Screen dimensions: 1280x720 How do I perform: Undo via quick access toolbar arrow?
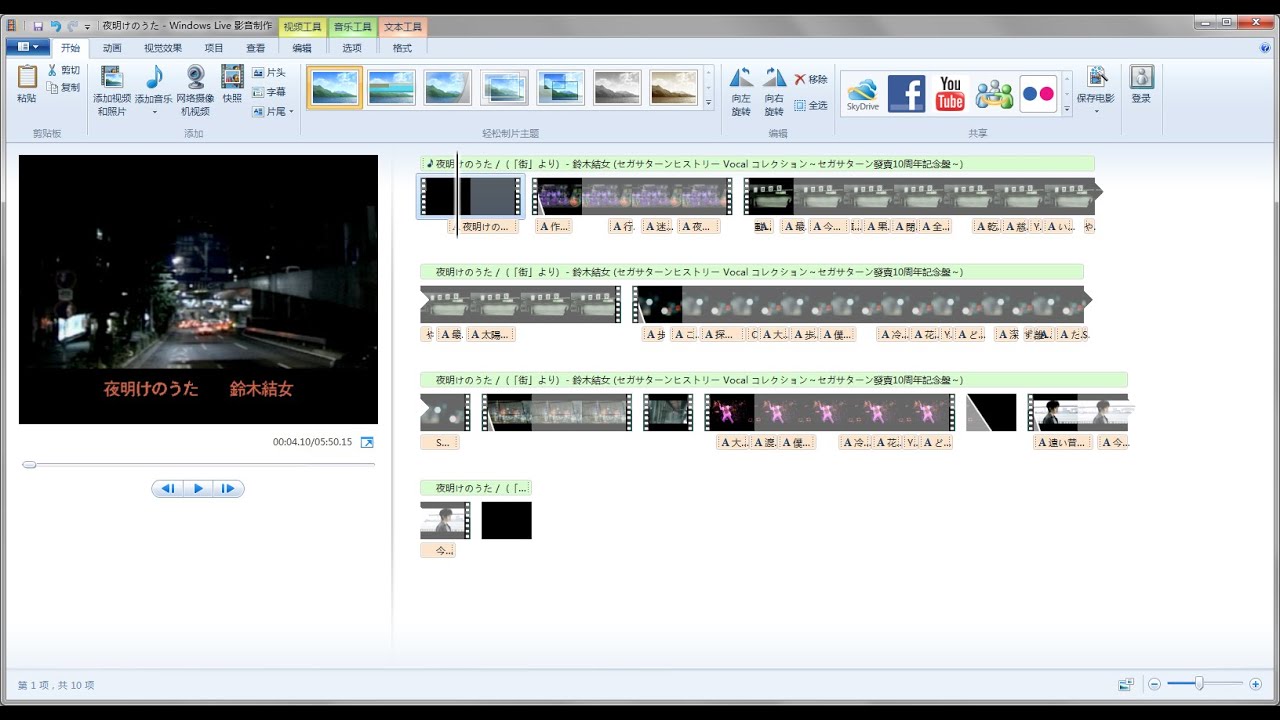click(x=55, y=25)
